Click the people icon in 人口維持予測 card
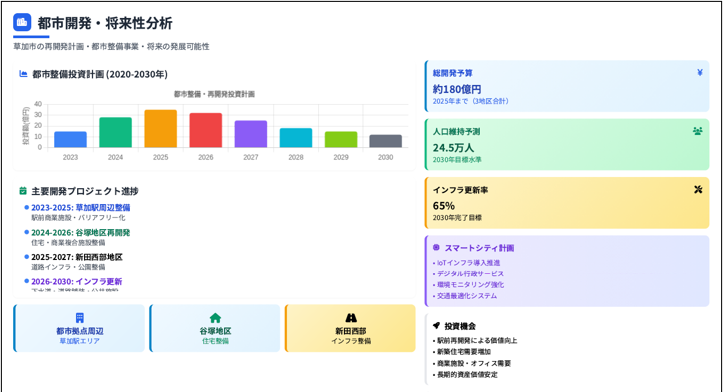The height and width of the screenshot is (392, 723). [x=698, y=131]
